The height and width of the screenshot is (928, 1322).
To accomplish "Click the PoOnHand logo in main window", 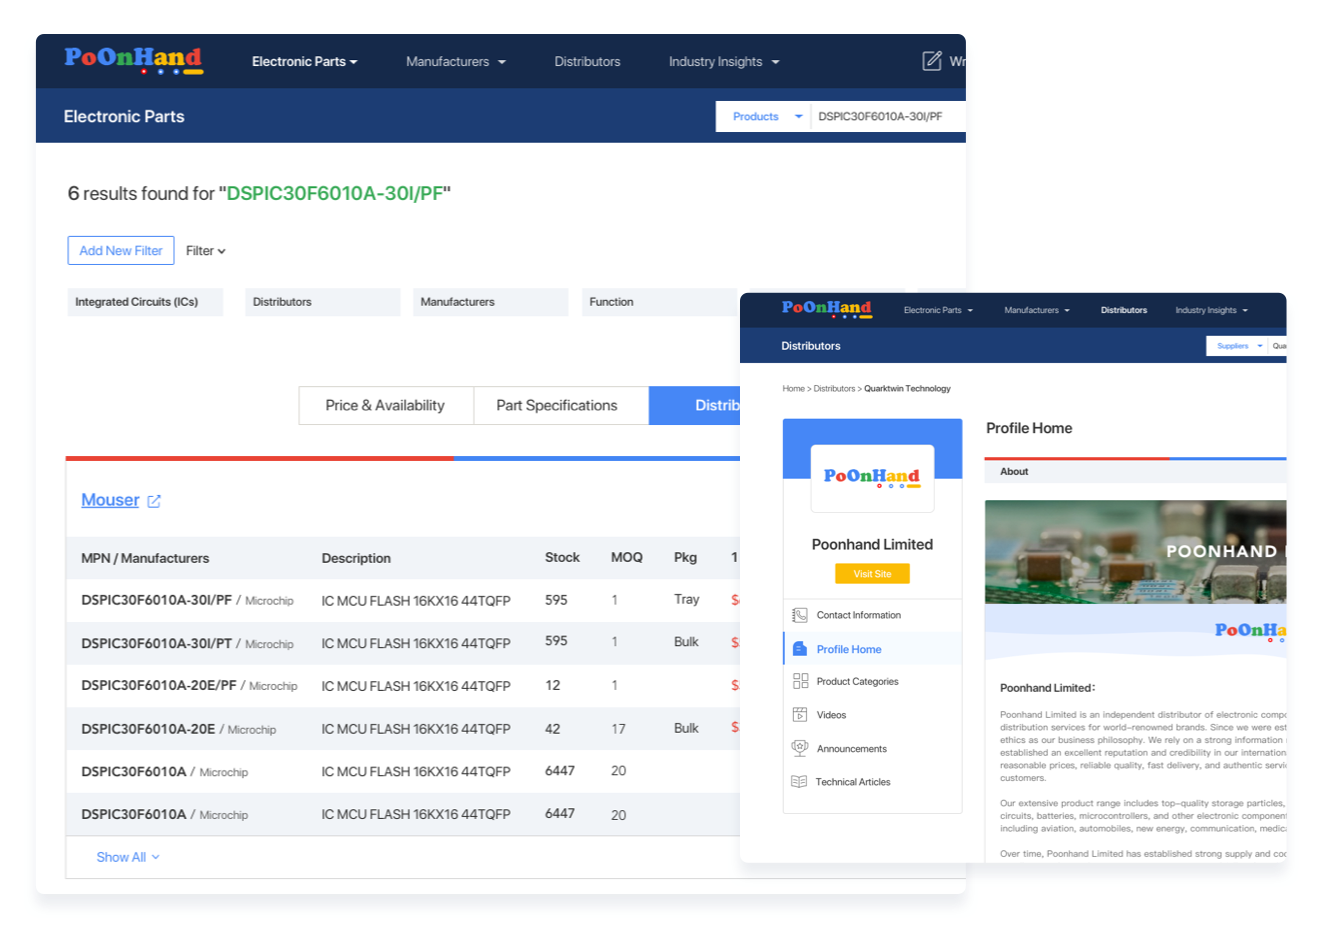I will [134, 60].
